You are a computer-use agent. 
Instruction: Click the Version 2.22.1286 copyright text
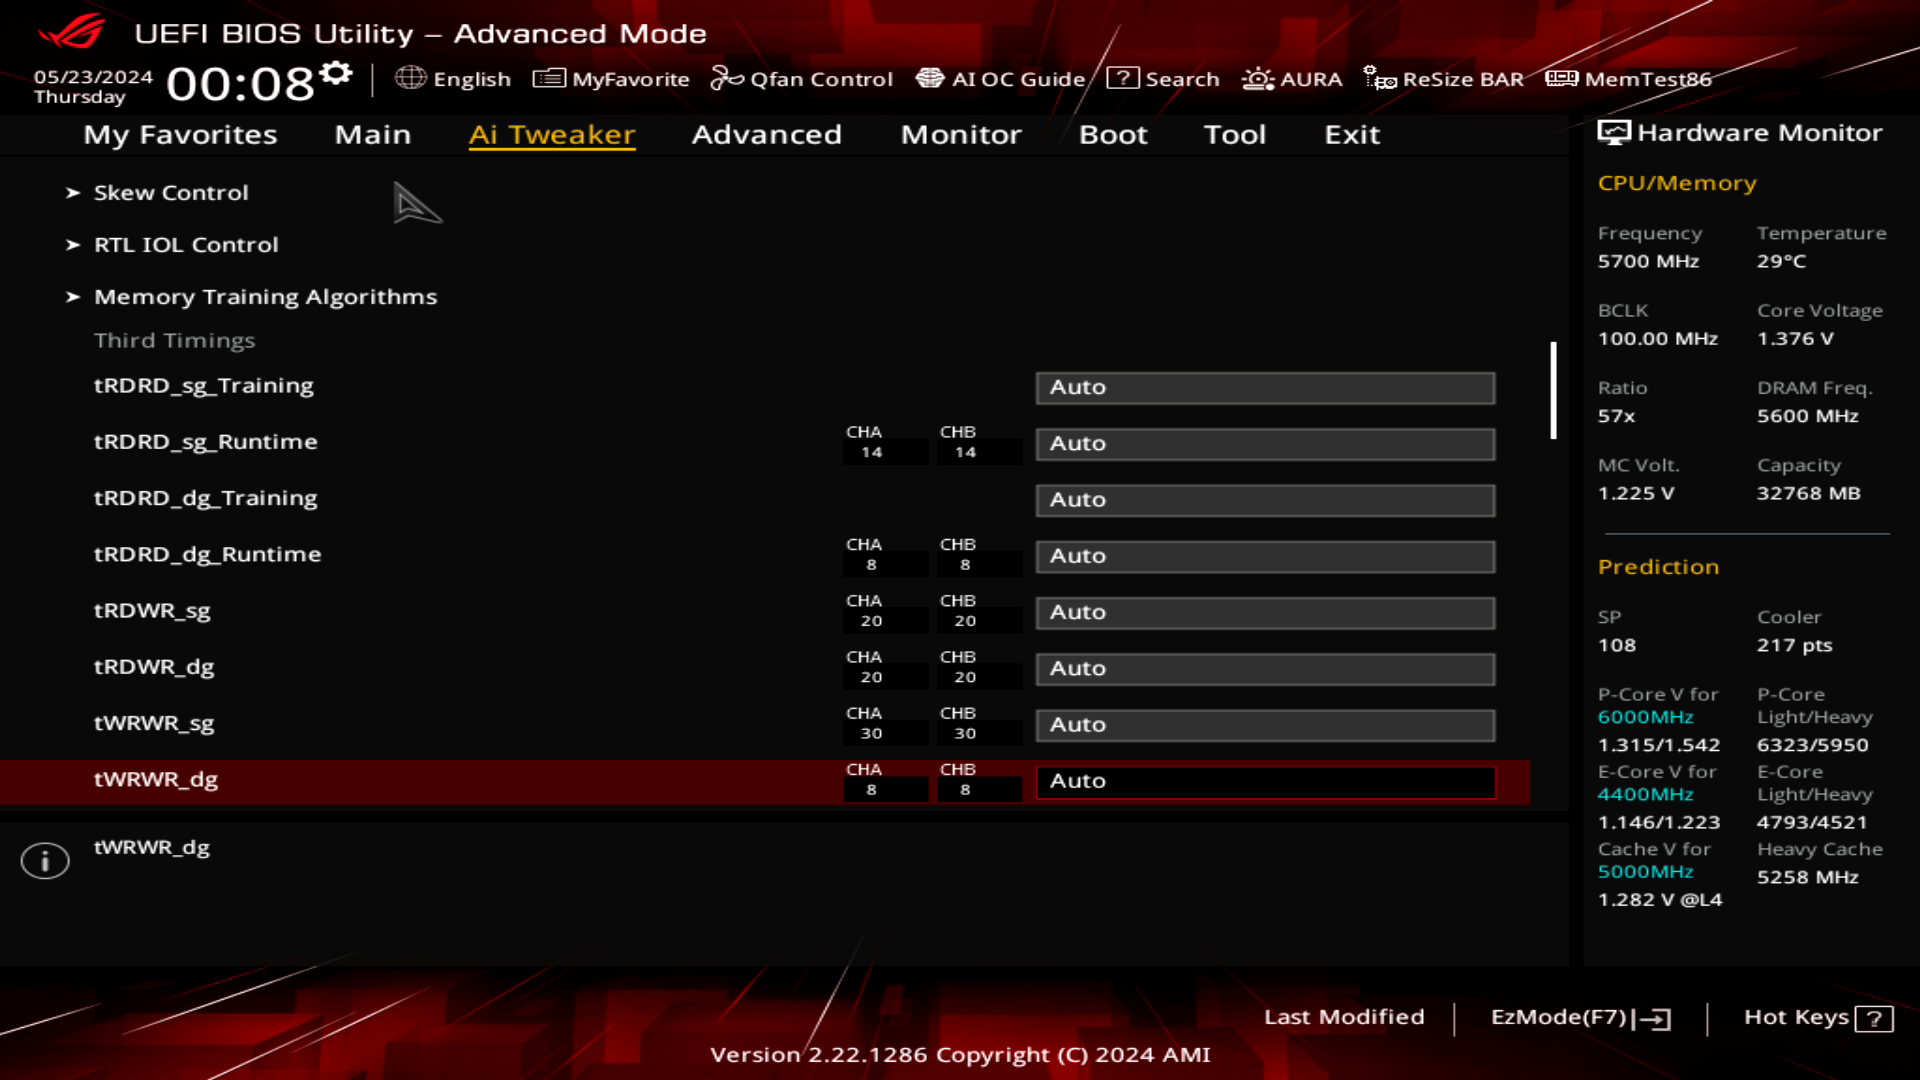pos(960,1055)
